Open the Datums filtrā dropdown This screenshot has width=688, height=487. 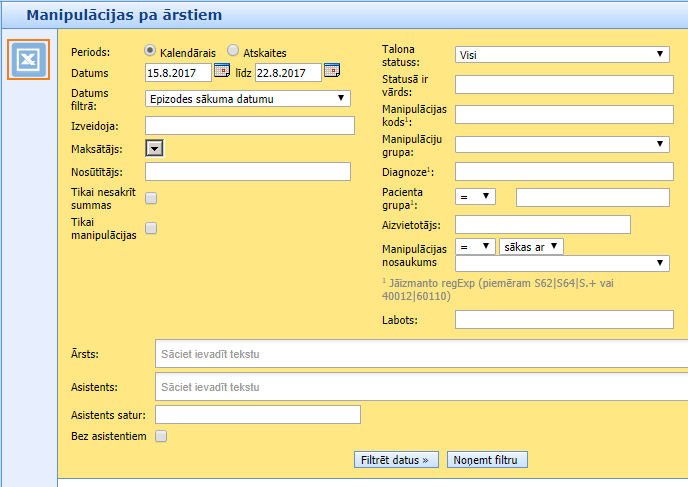pyautogui.click(x=247, y=98)
